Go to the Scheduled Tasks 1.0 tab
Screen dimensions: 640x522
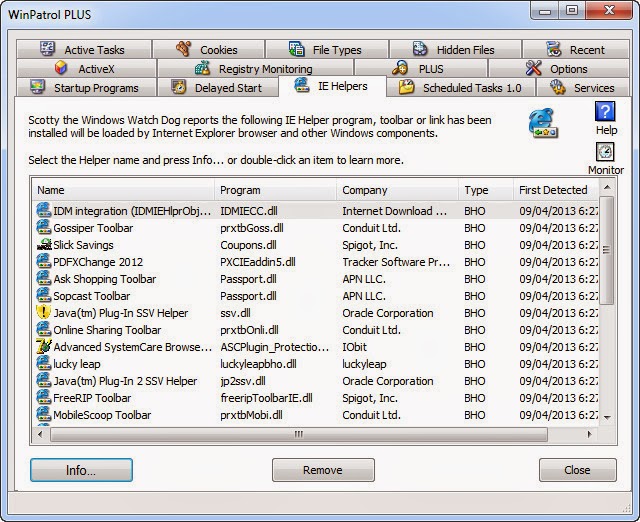461,88
